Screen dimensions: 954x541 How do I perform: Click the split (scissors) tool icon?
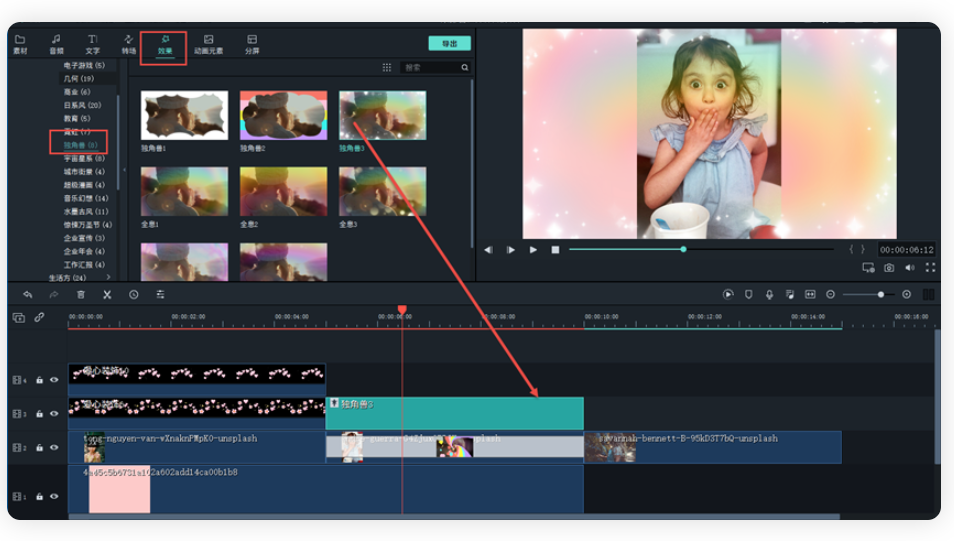click(107, 295)
